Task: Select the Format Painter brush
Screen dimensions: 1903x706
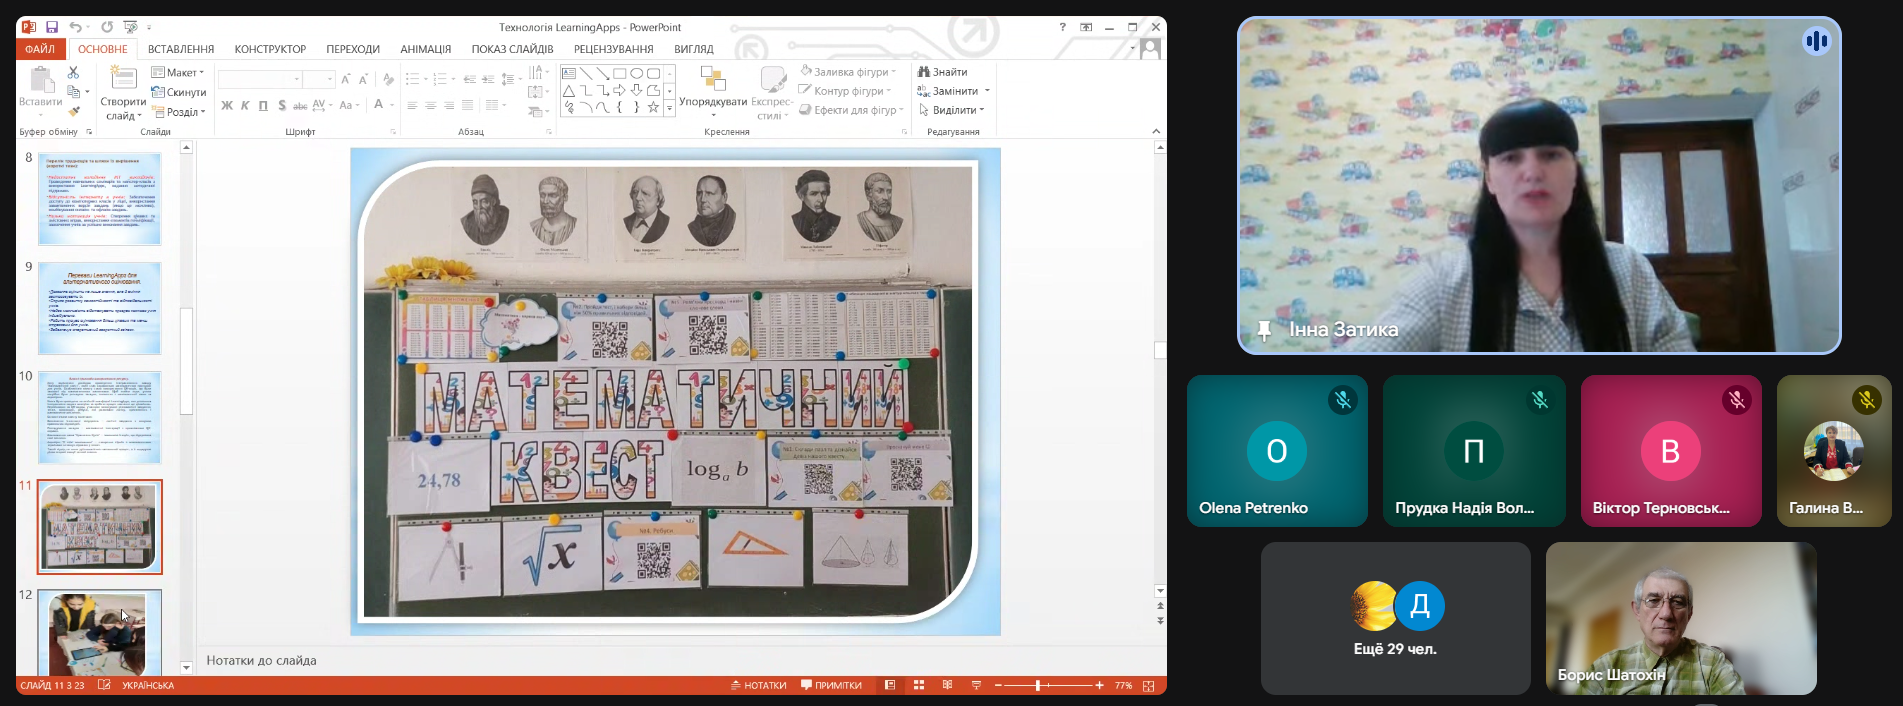Action: pos(73,111)
